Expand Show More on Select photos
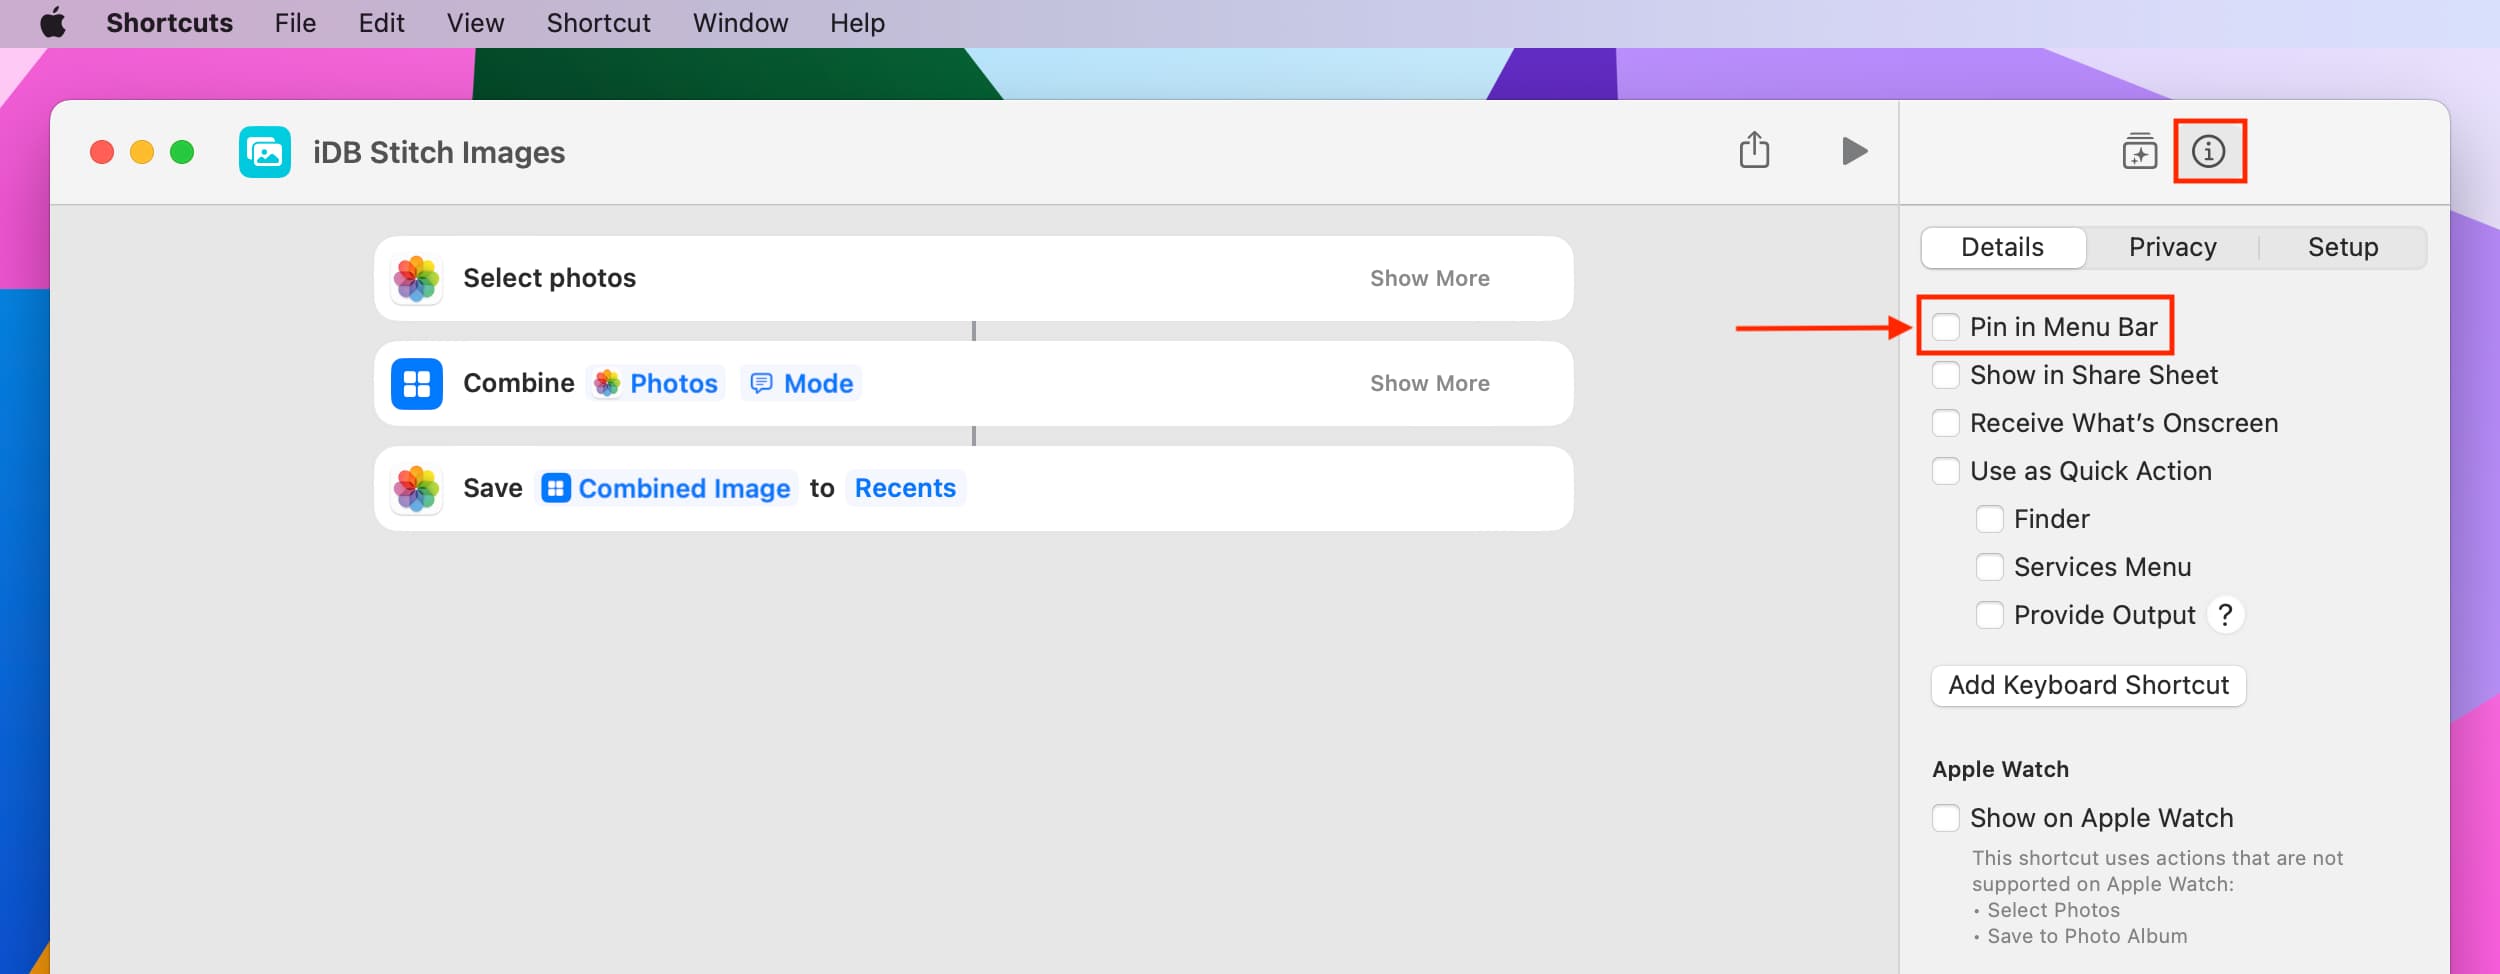Image resolution: width=2500 pixels, height=974 pixels. [1429, 279]
